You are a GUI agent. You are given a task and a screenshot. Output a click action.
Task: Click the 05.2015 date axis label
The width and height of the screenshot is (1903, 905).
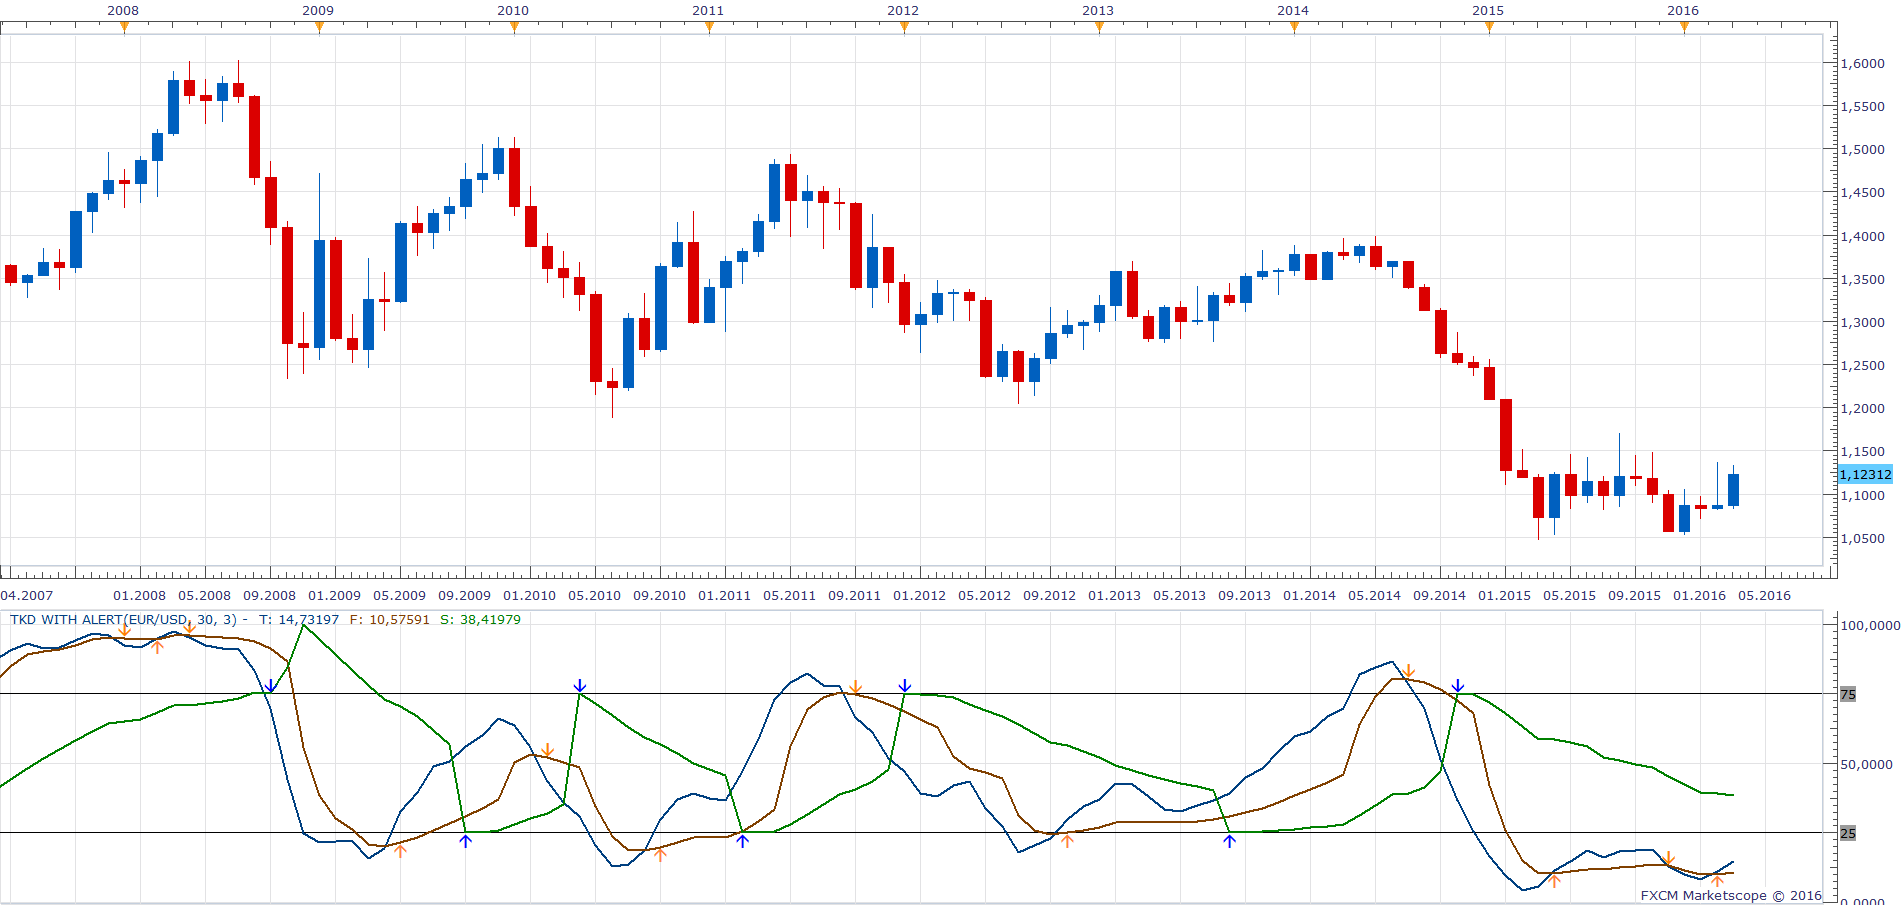[1570, 596]
